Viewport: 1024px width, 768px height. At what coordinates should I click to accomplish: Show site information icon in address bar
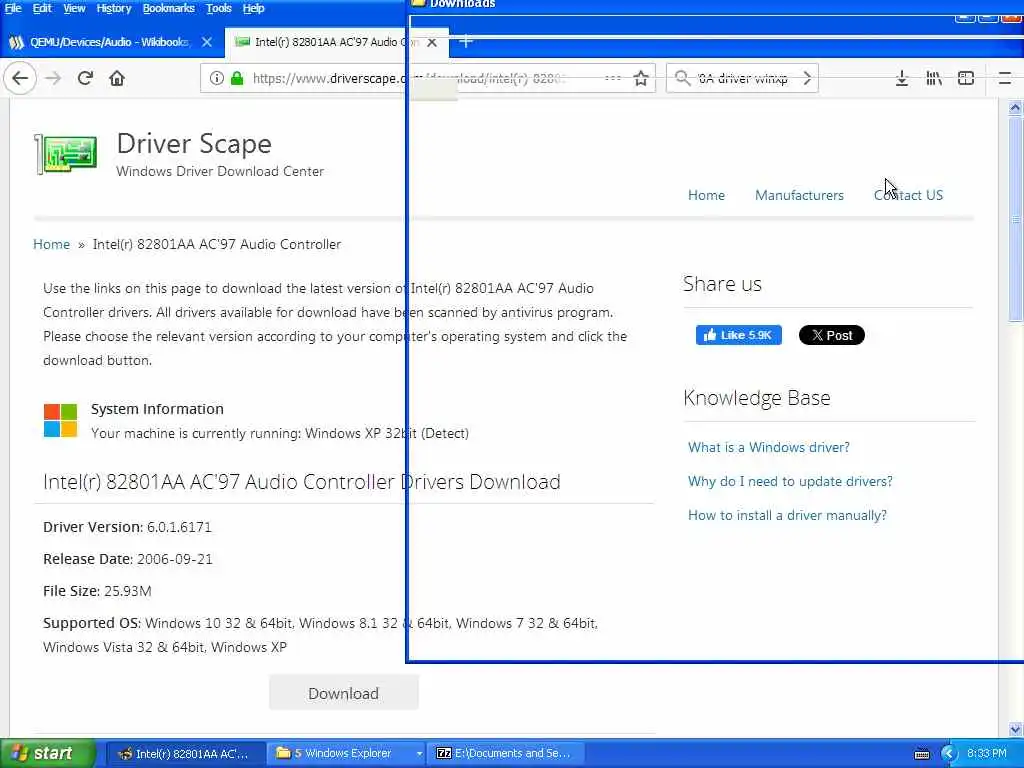(x=217, y=78)
